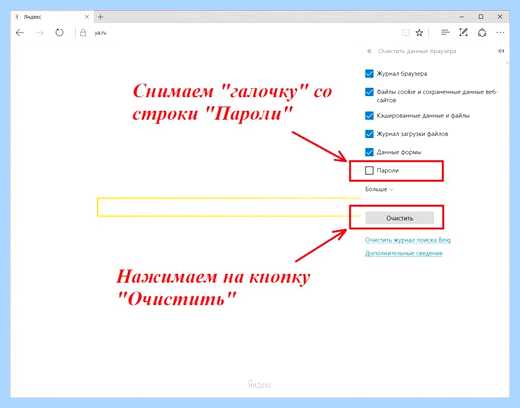
Task: Maximize the browser window
Action: pyautogui.click(x=481, y=17)
